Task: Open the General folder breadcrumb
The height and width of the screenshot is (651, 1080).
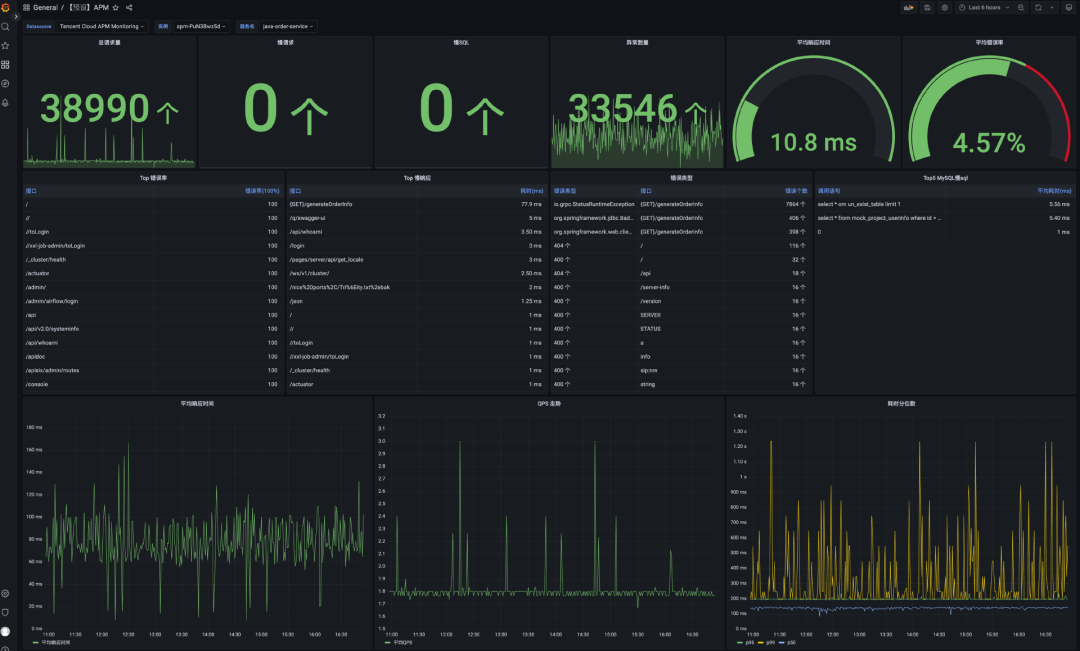Action: coord(45,8)
